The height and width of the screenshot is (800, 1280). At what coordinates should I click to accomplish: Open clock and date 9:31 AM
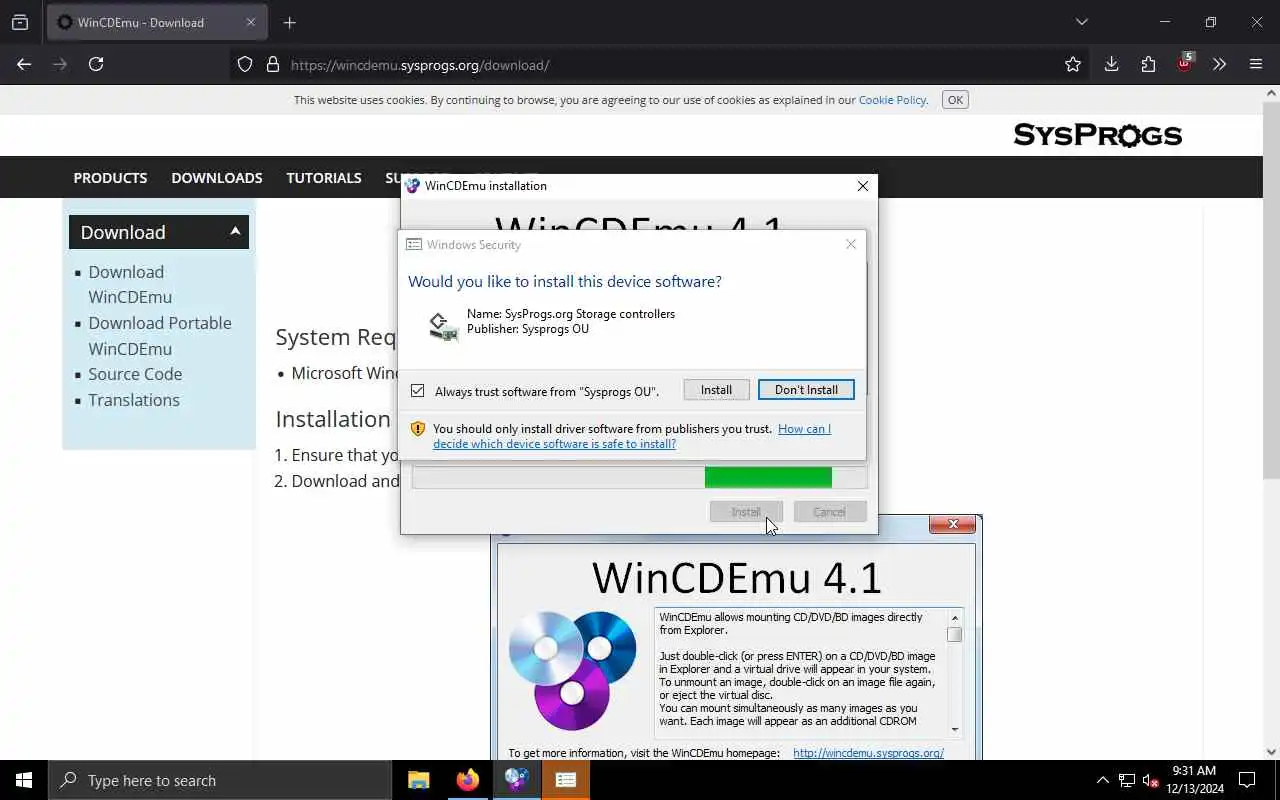pyautogui.click(x=1193, y=780)
